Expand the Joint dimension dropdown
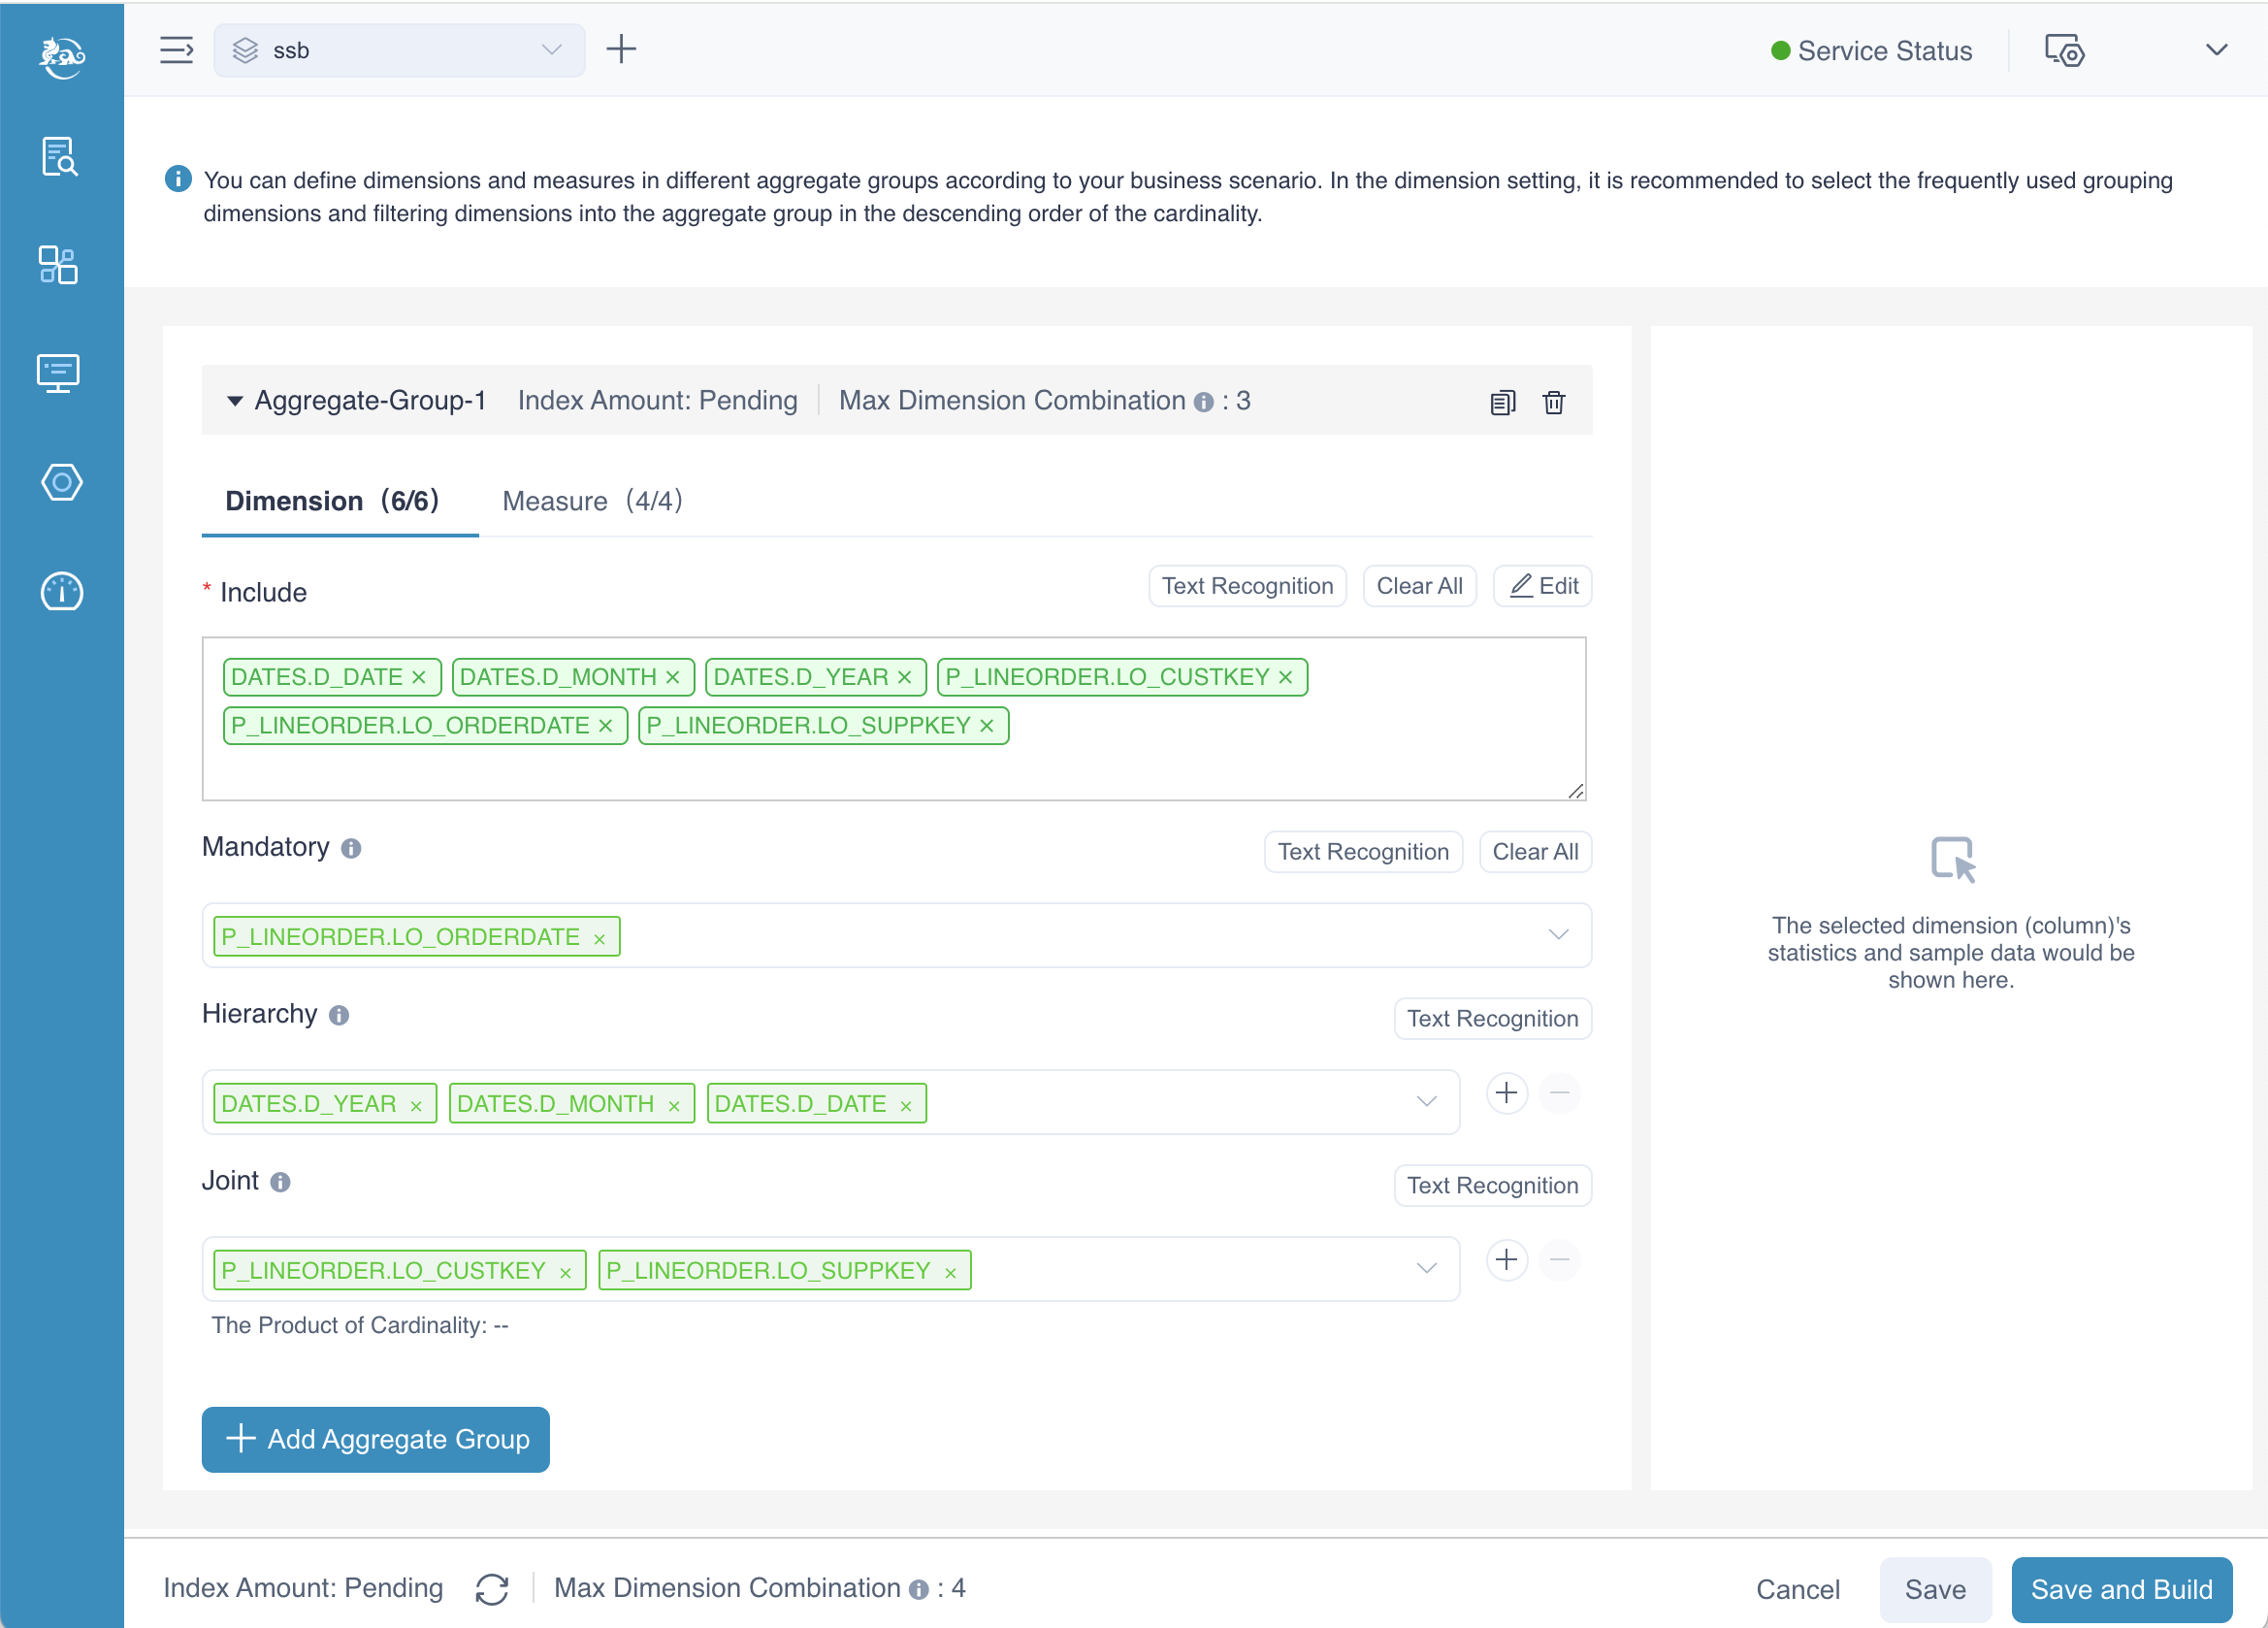Viewport: 2268px width, 1628px height. 1426,1268
